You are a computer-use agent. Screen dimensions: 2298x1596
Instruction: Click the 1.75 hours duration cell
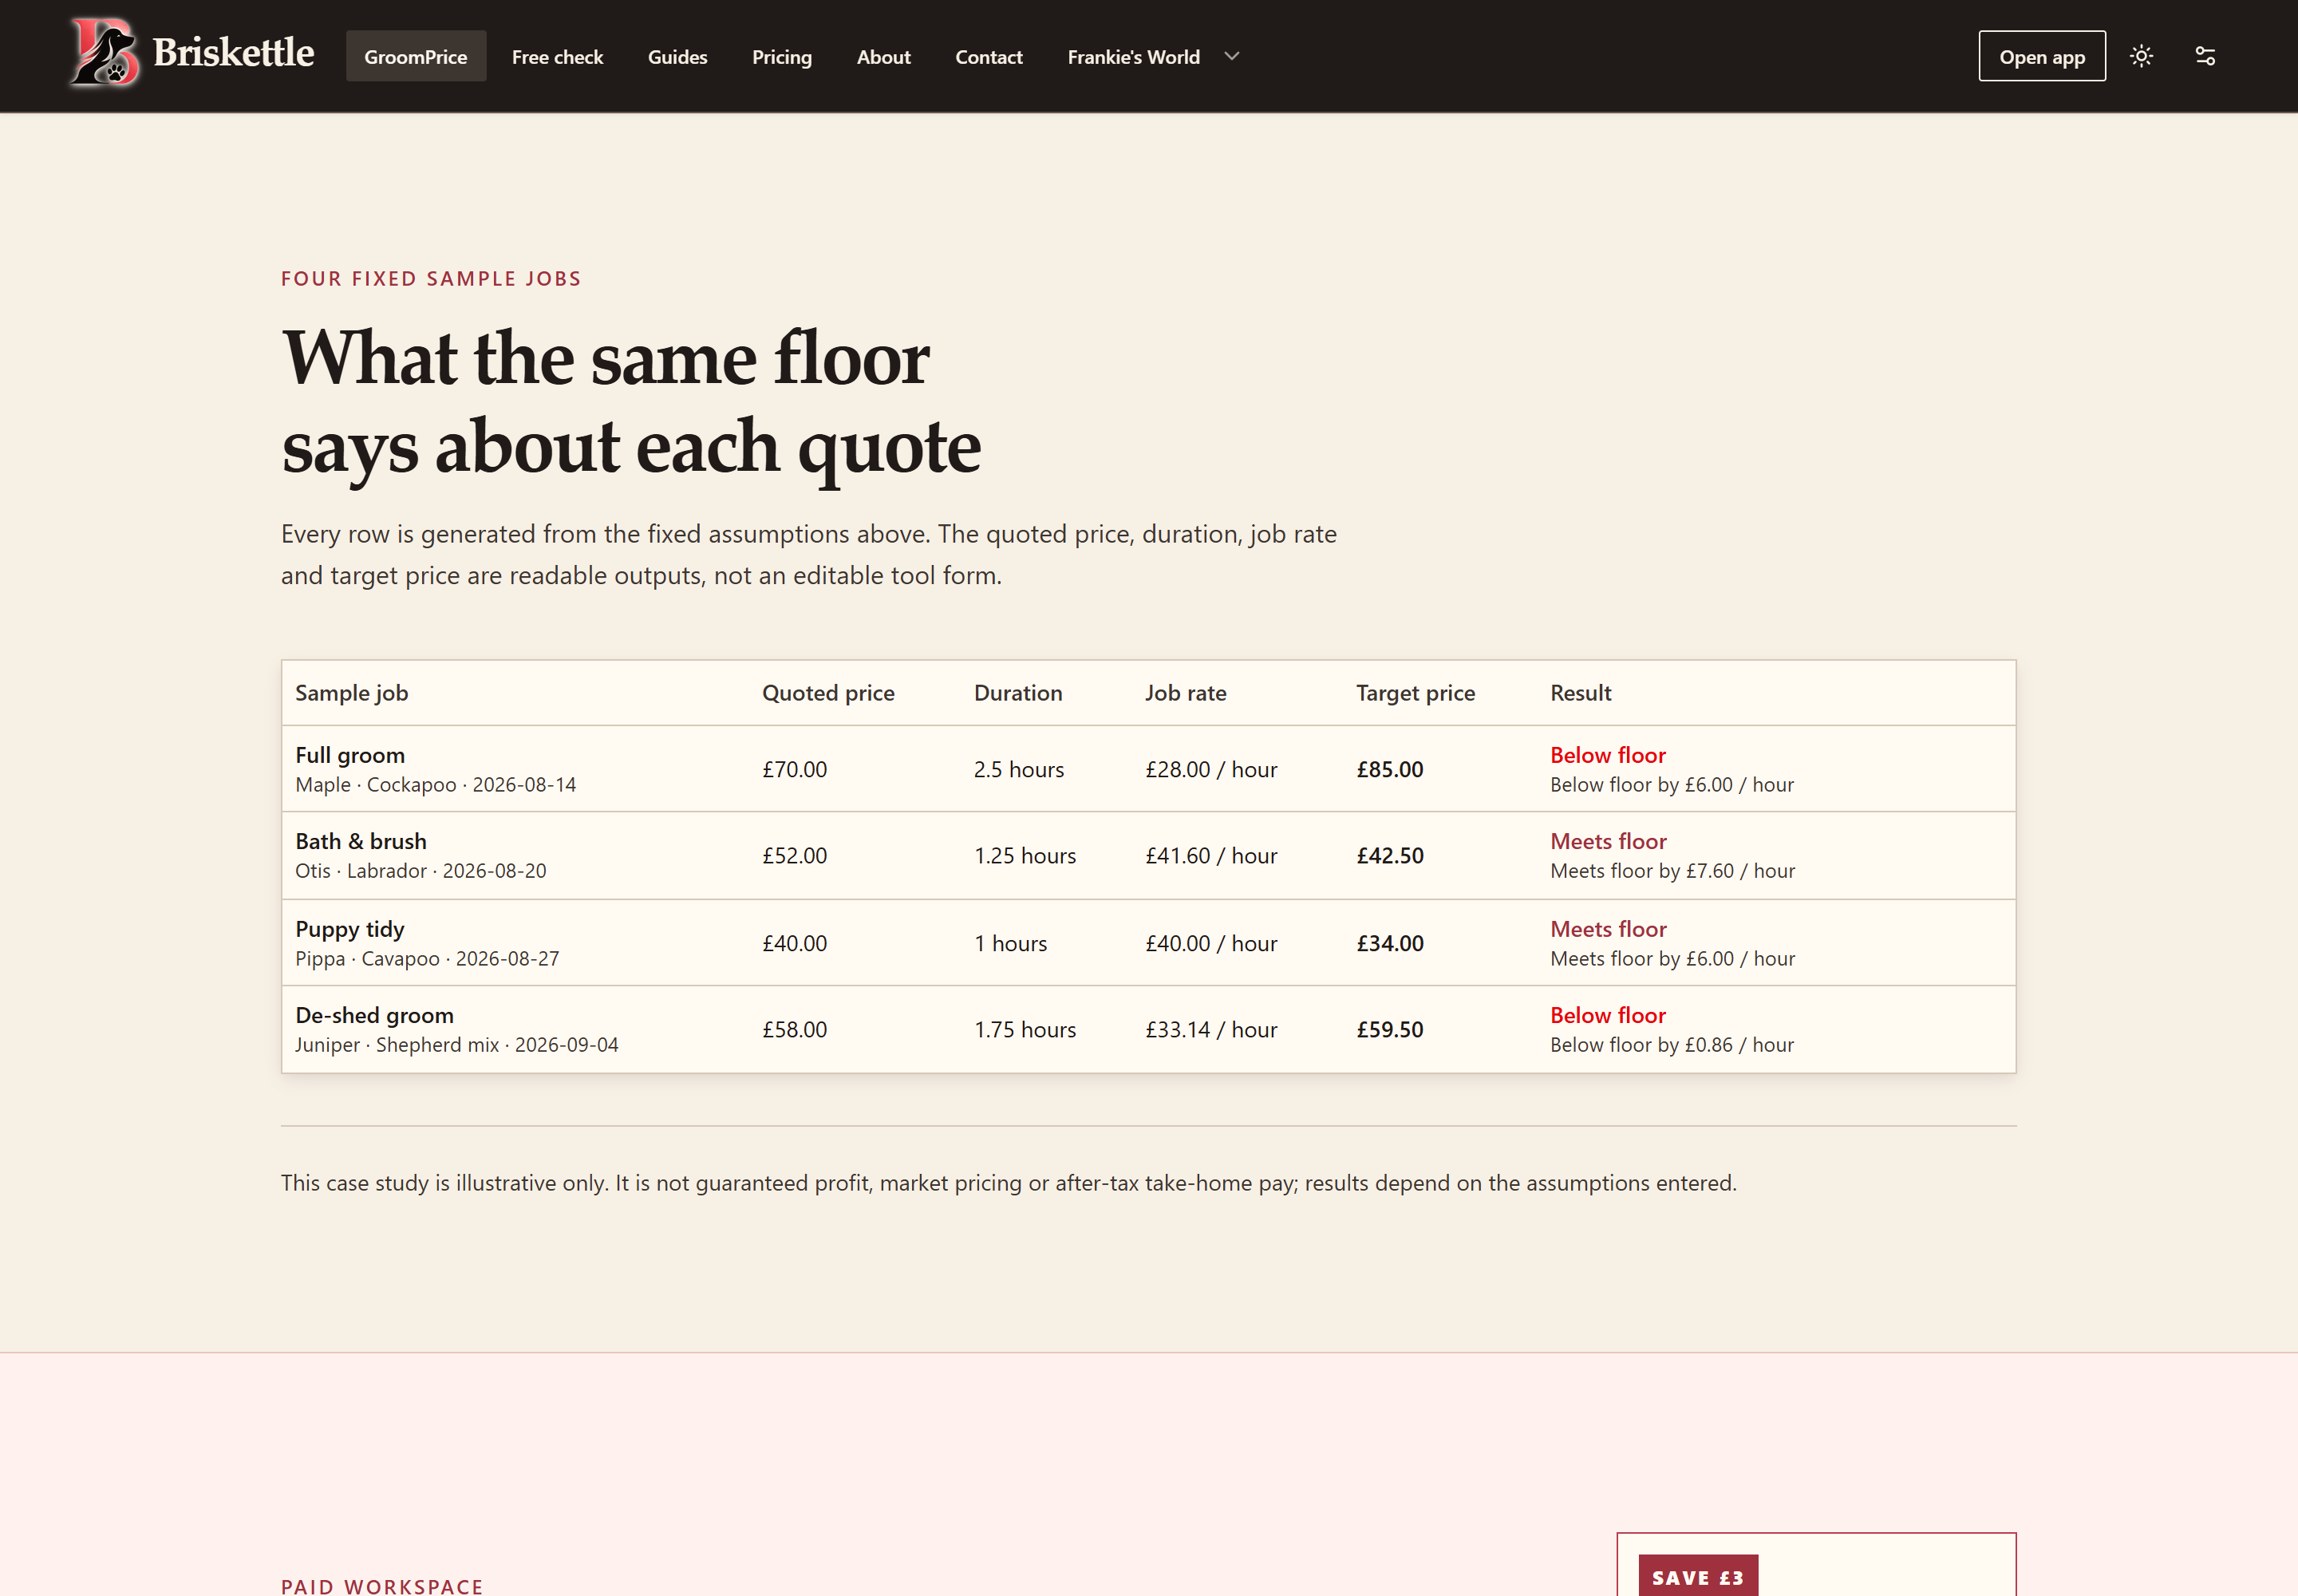pos(1025,1029)
